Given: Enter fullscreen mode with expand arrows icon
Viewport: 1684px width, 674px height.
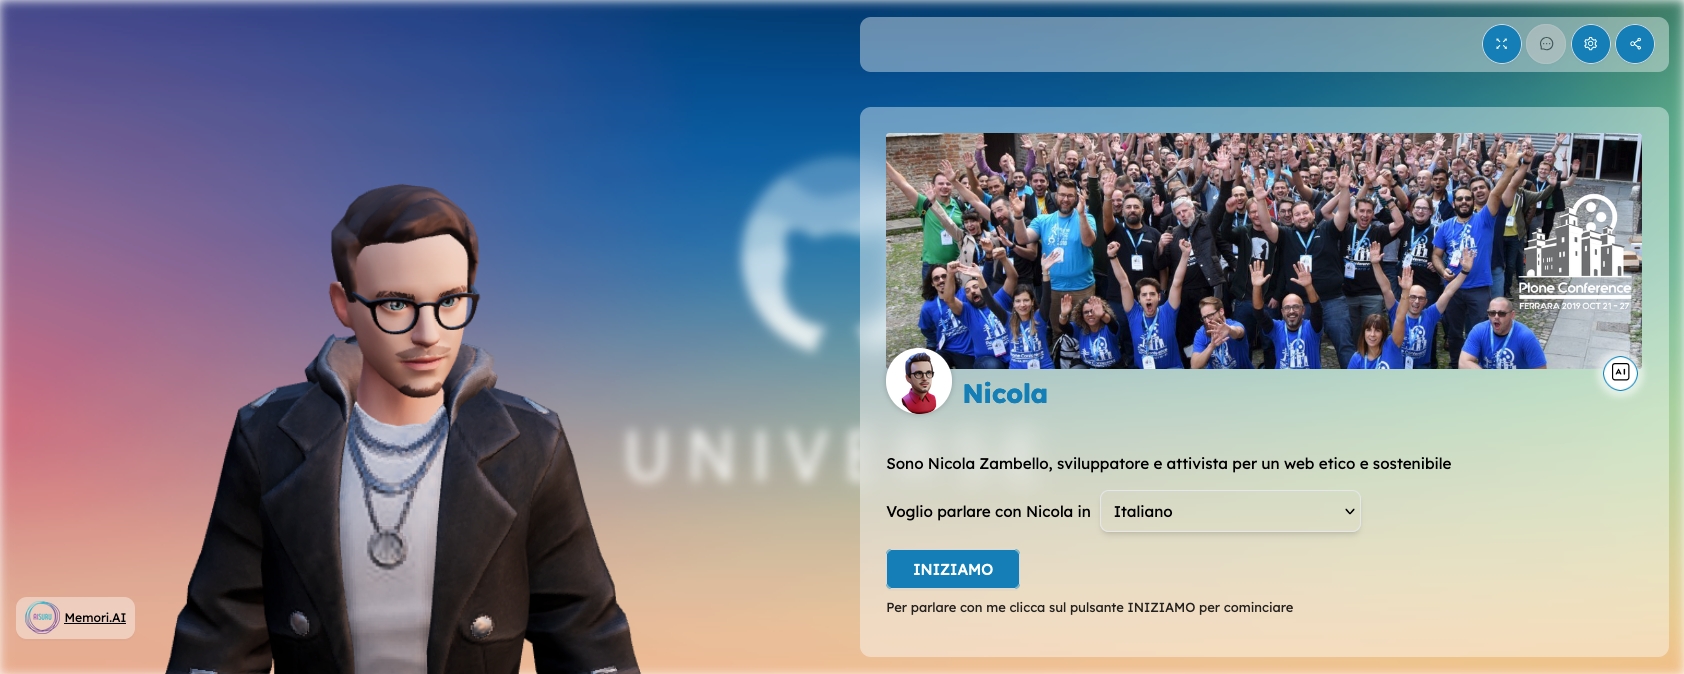Looking at the screenshot, I should point(1501,44).
